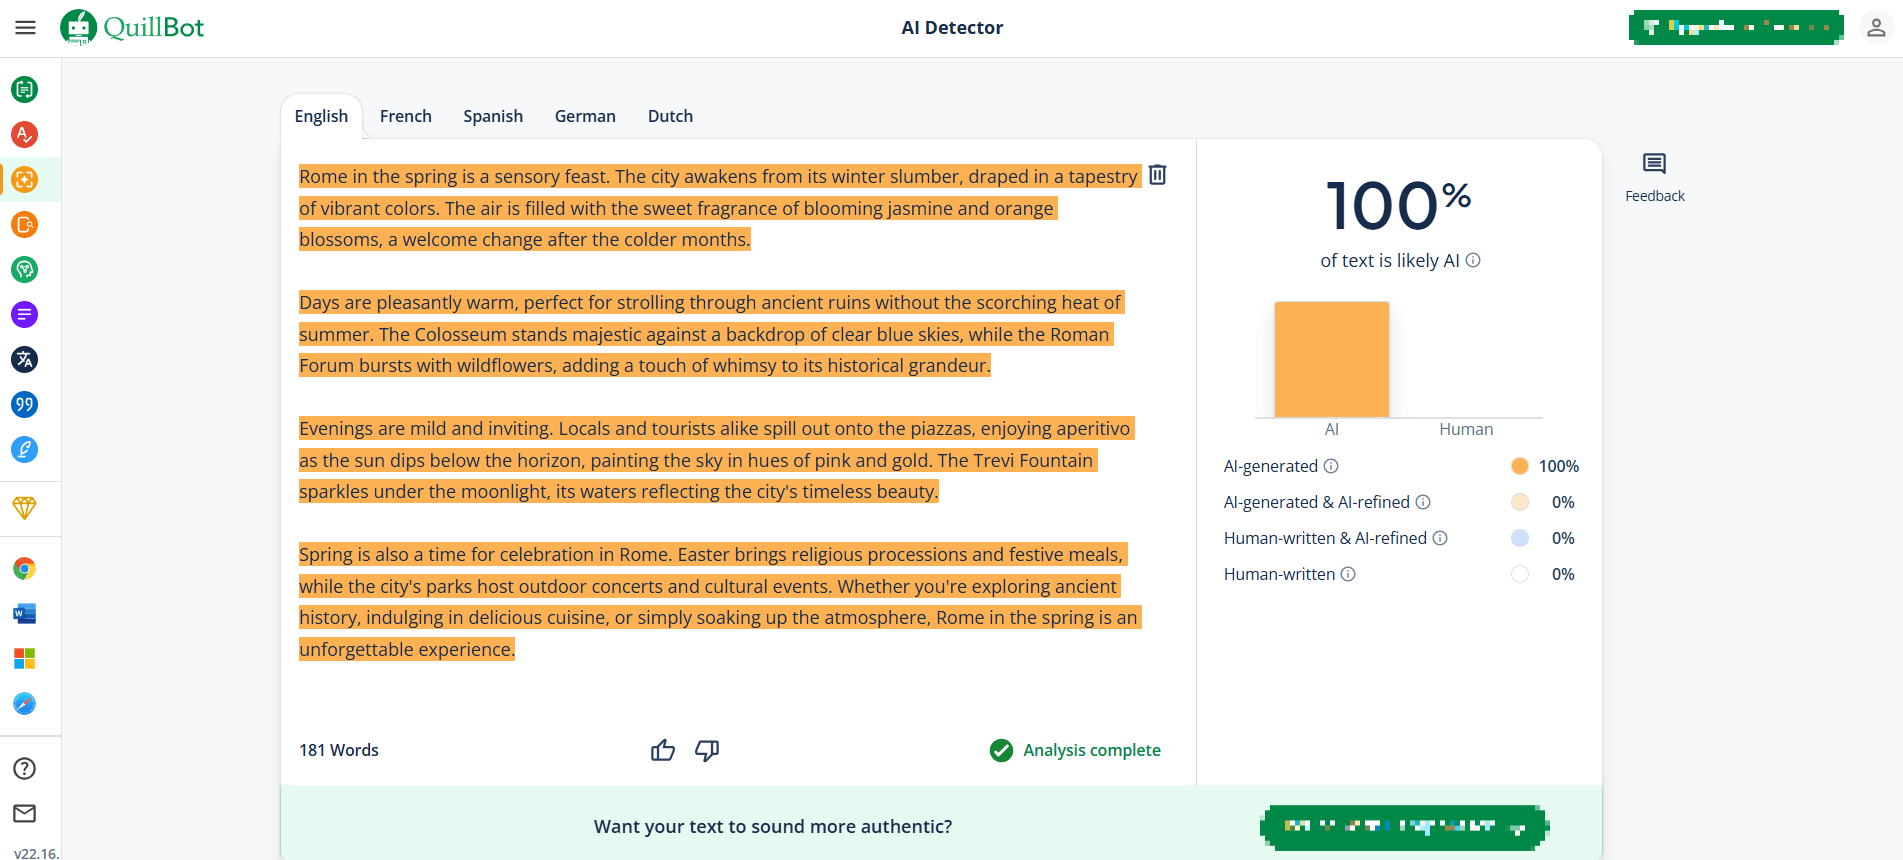The height and width of the screenshot is (860, 1903).
Task: Open QuillBot for Chrome extension icon
Action: pos(25,569)
